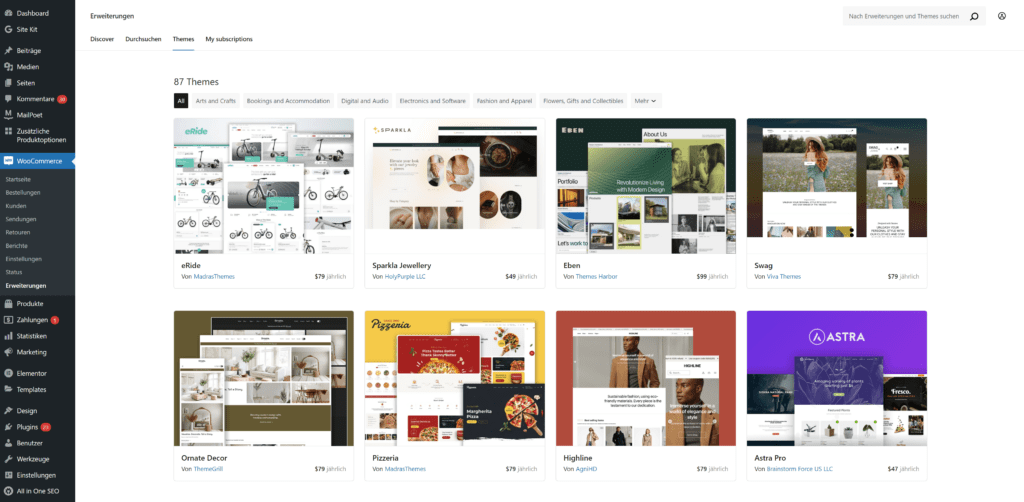
Task: Open the Themes Harbor vendor link
Action: tap(596, 277)
